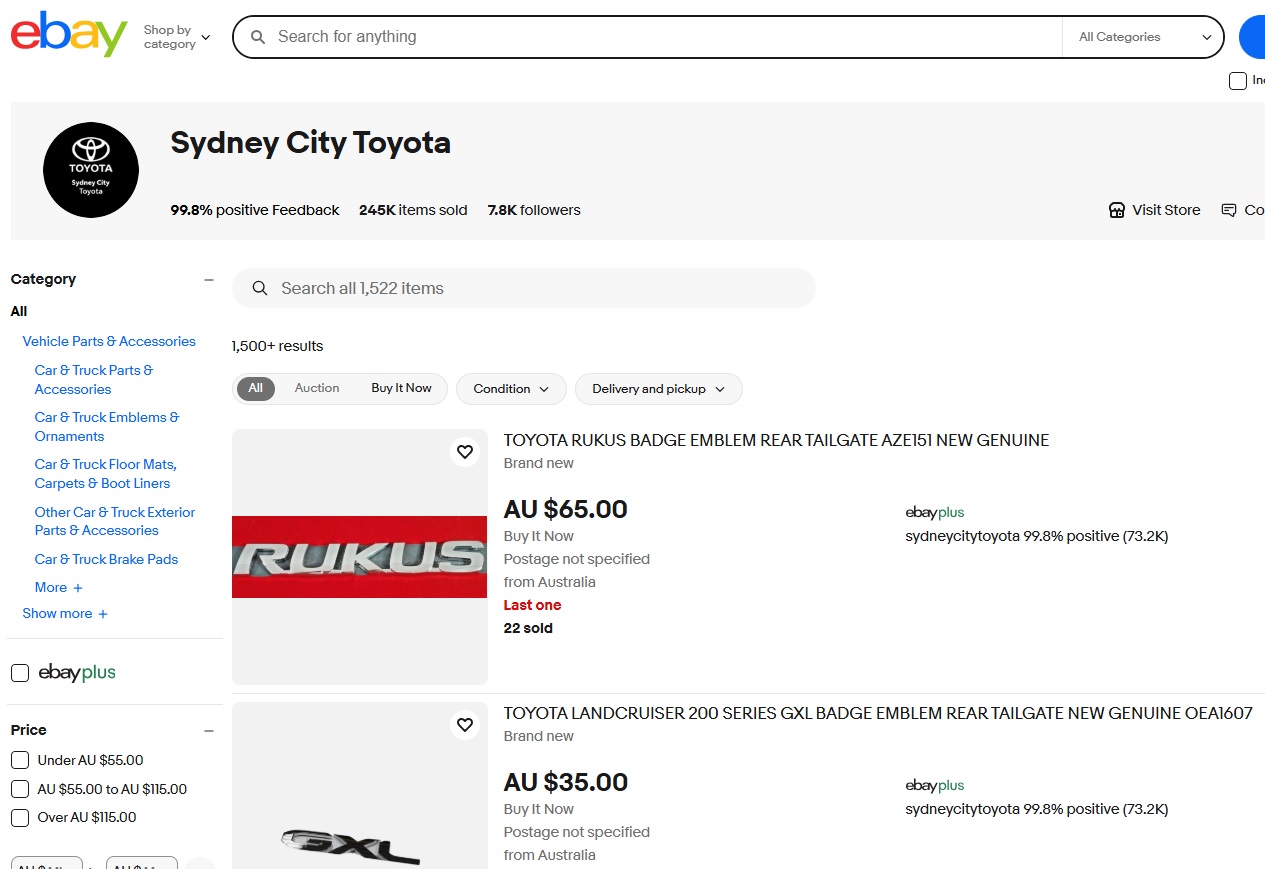
Task: Click the Sydney City Toyota store logo
Action: [91, 170]
